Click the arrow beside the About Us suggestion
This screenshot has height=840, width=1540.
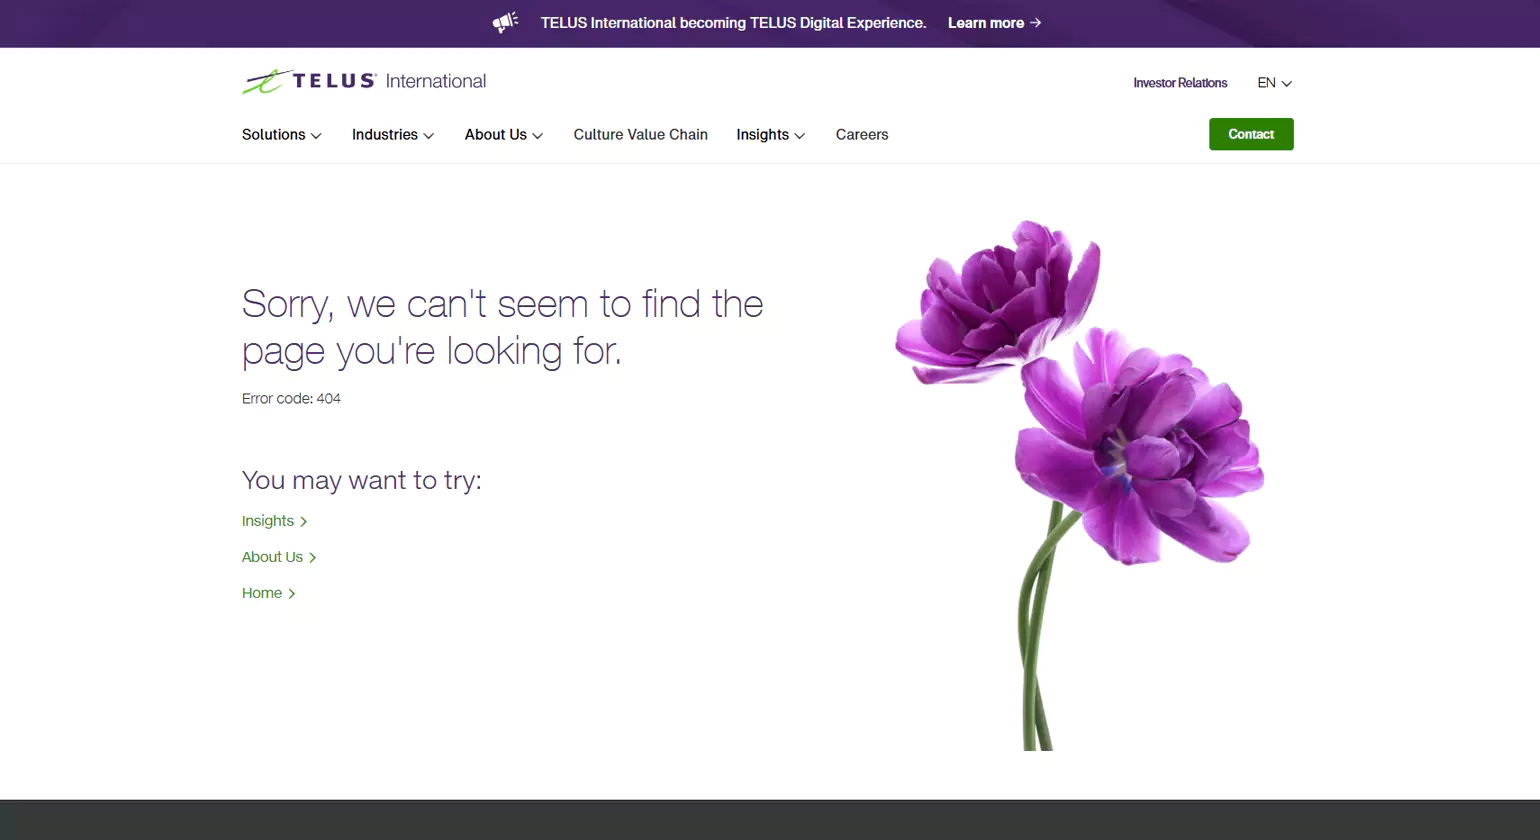pyautogui.click(x=312, y=557)
